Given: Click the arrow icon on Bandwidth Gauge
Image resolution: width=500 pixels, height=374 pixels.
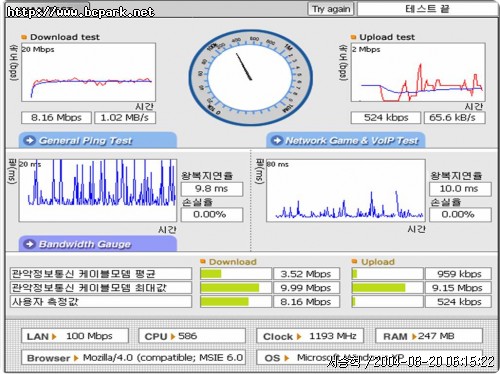Looking at the screenshot, I should point(29,244).
